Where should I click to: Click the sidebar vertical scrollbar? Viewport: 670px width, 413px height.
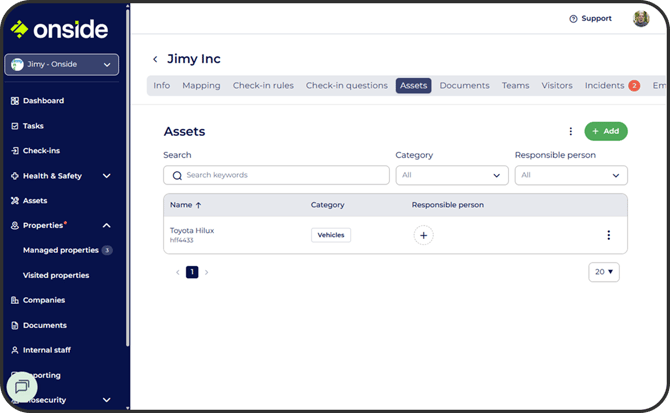127,177
